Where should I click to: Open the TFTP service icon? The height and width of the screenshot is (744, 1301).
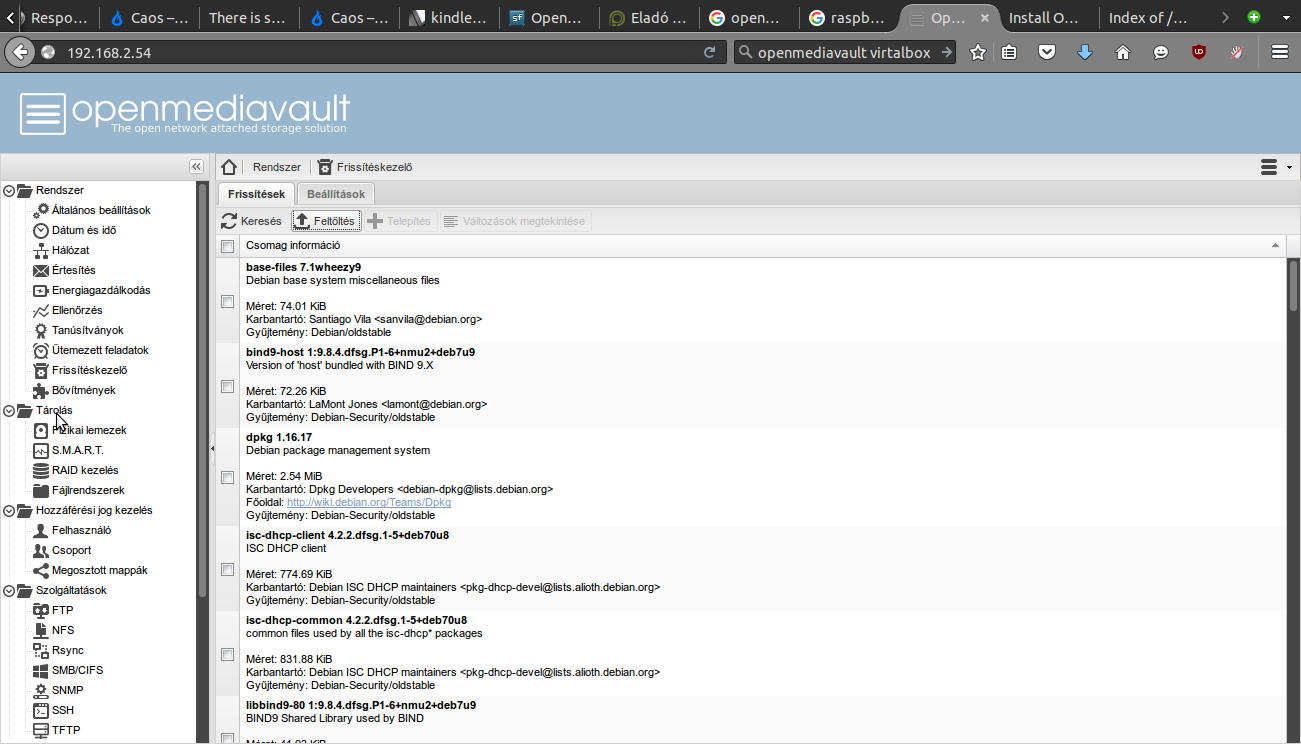[41, 730]
